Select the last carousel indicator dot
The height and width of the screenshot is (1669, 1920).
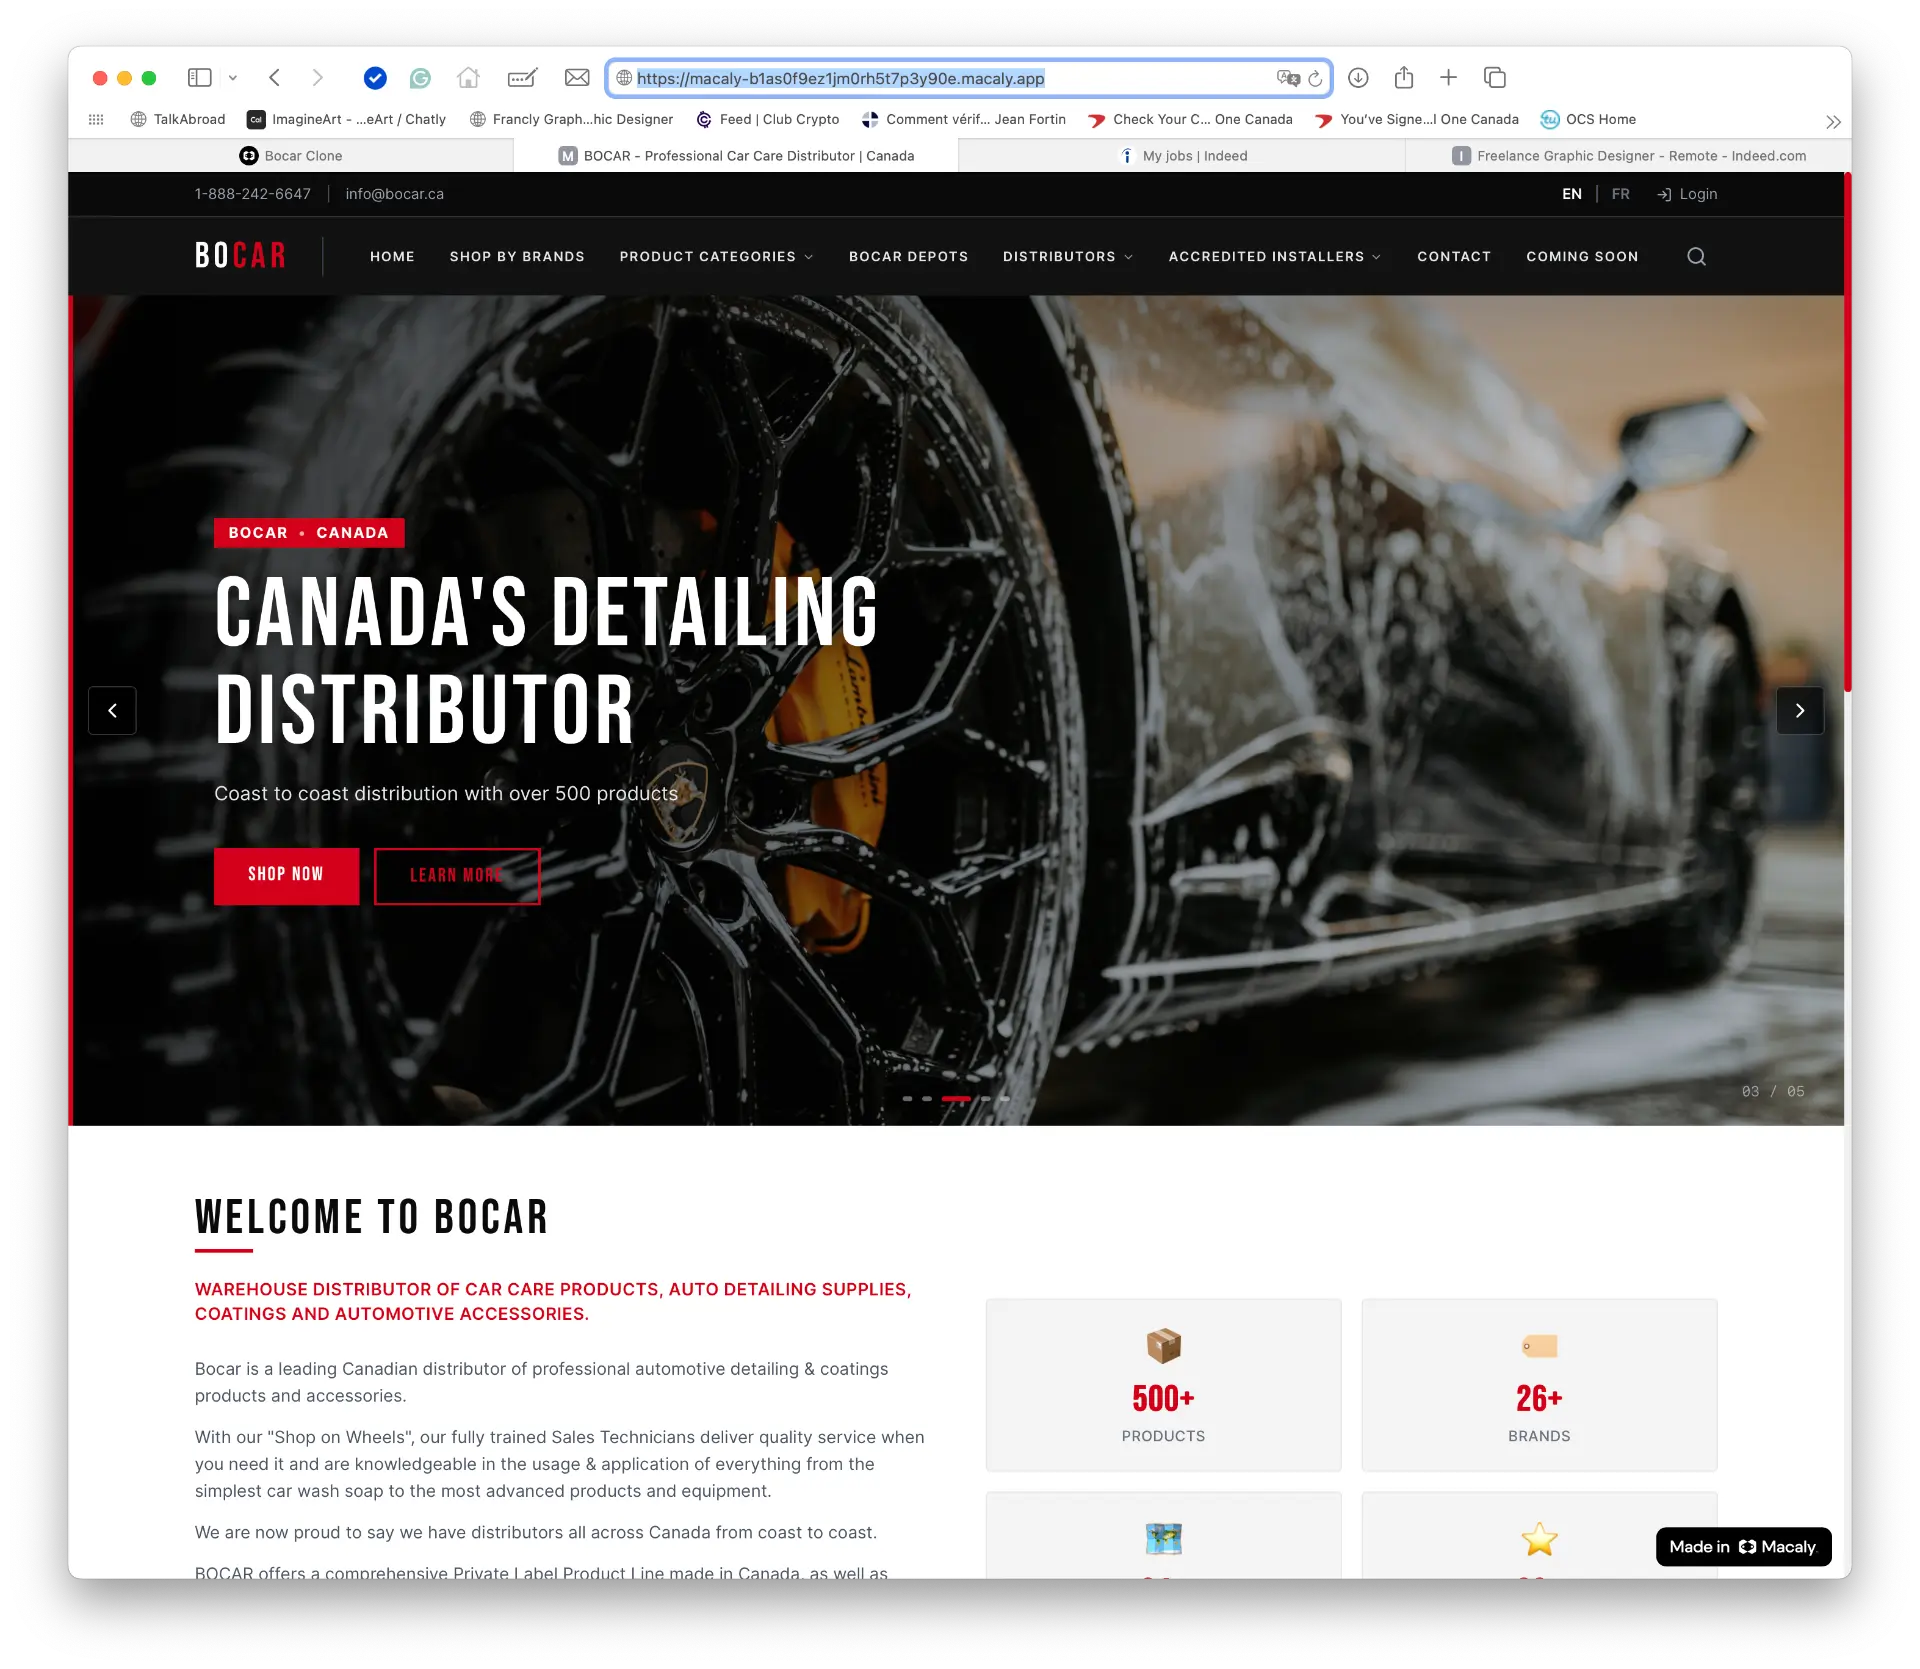(x=1005, y=1098)
